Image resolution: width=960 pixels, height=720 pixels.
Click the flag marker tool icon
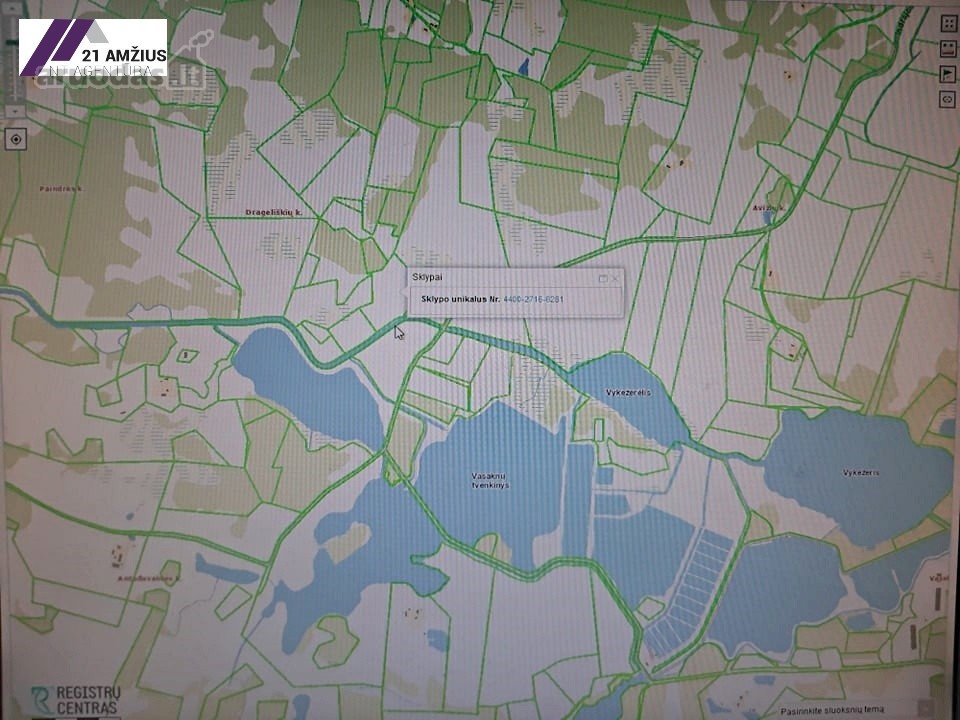[x=948, y=74]
